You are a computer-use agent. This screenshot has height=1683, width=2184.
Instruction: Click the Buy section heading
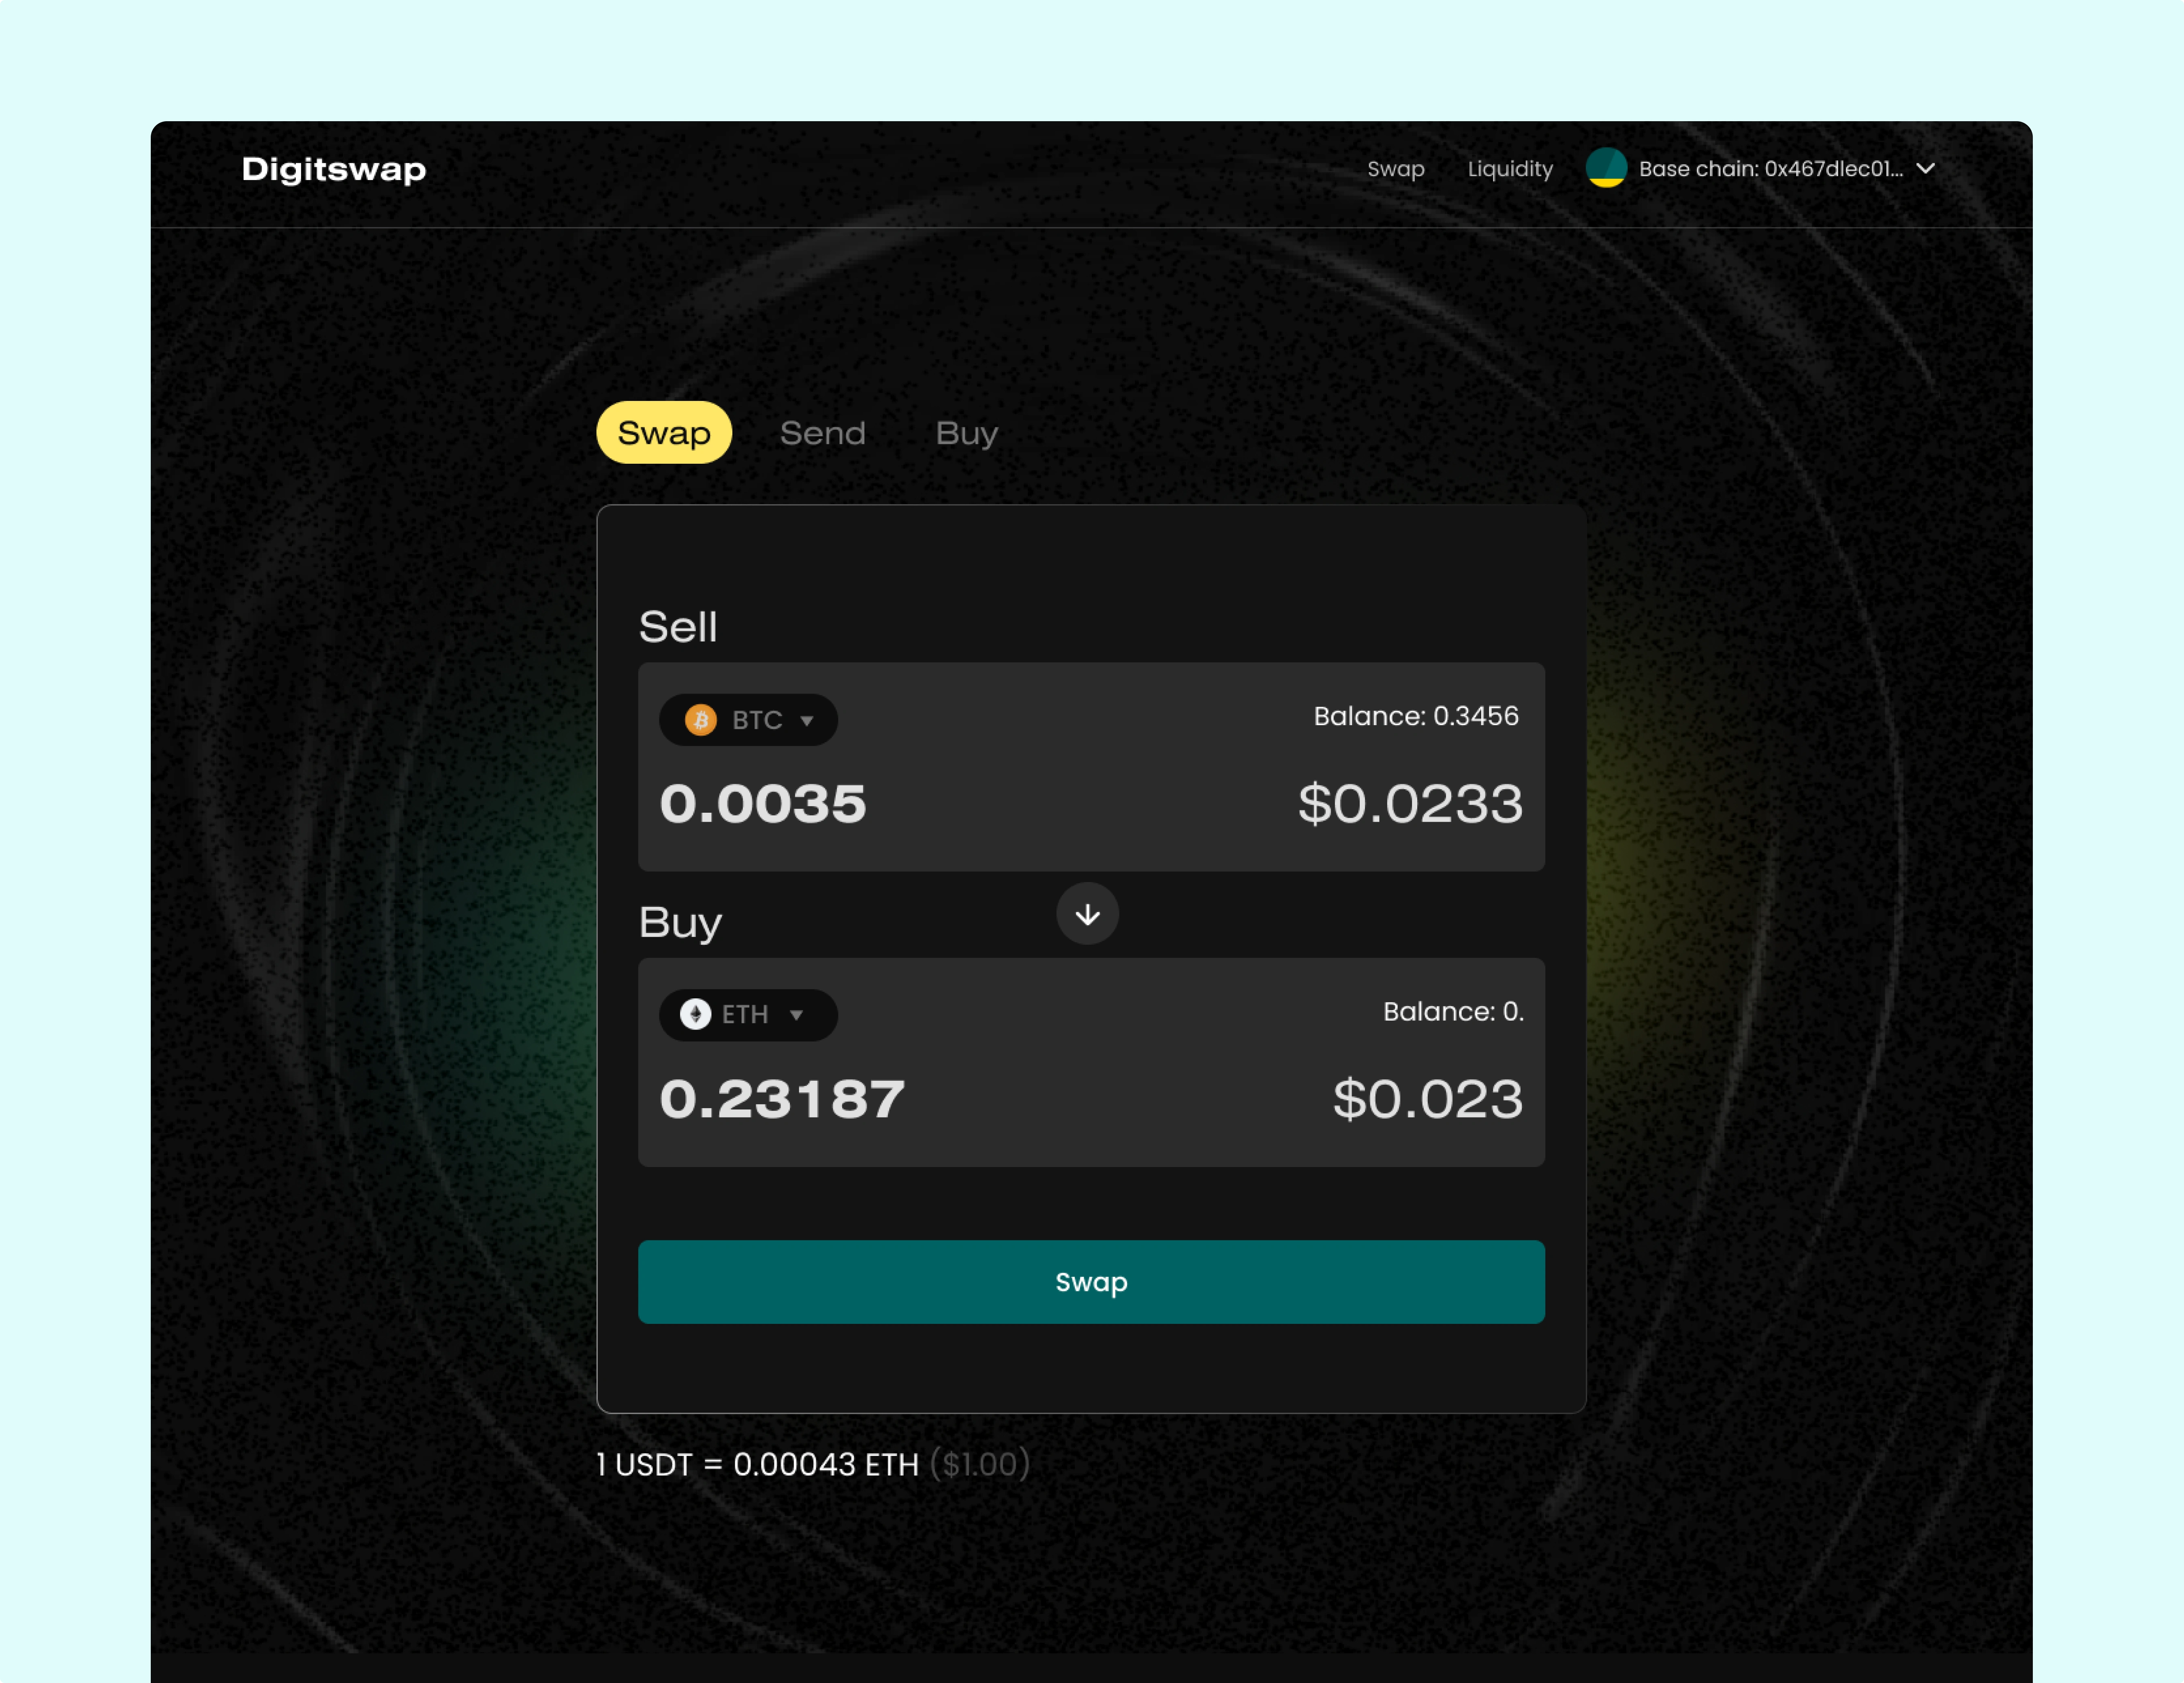coord(680,923)
